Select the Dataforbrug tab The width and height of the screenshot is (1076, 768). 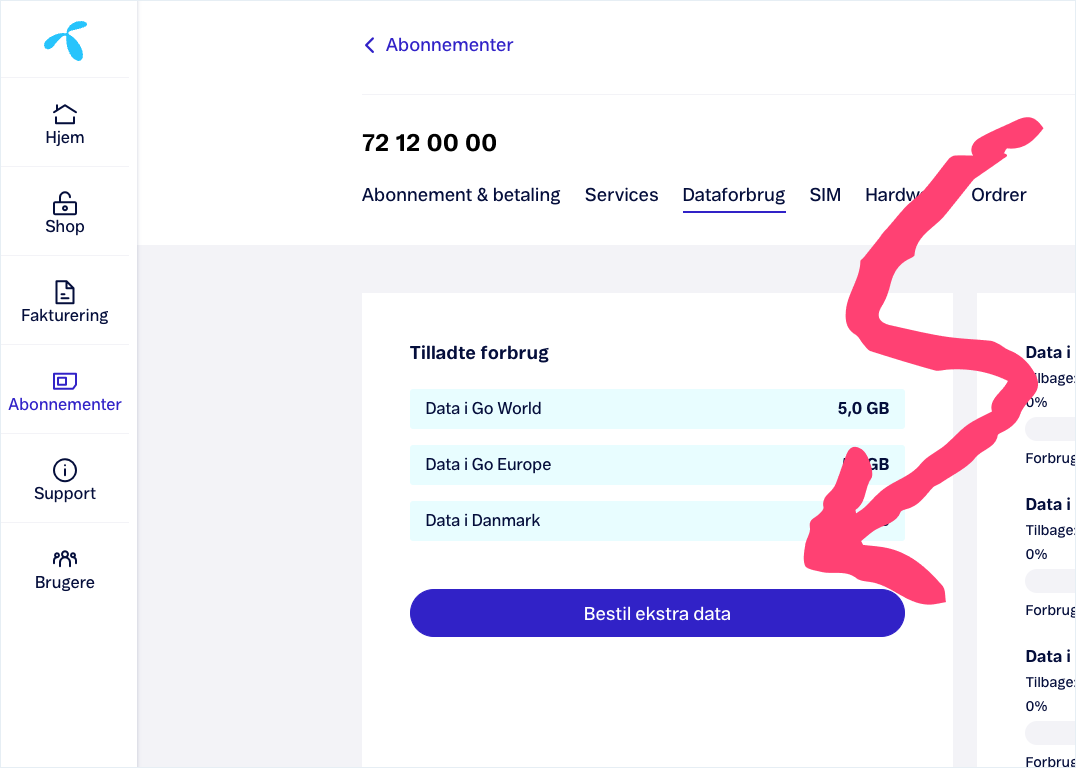[734, 195]
